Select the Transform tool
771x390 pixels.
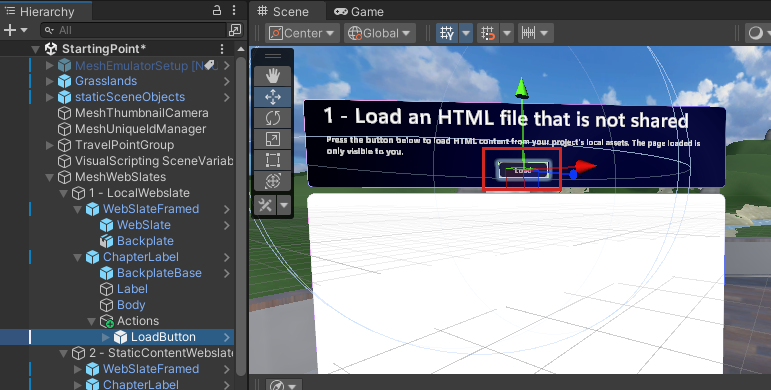272,180
